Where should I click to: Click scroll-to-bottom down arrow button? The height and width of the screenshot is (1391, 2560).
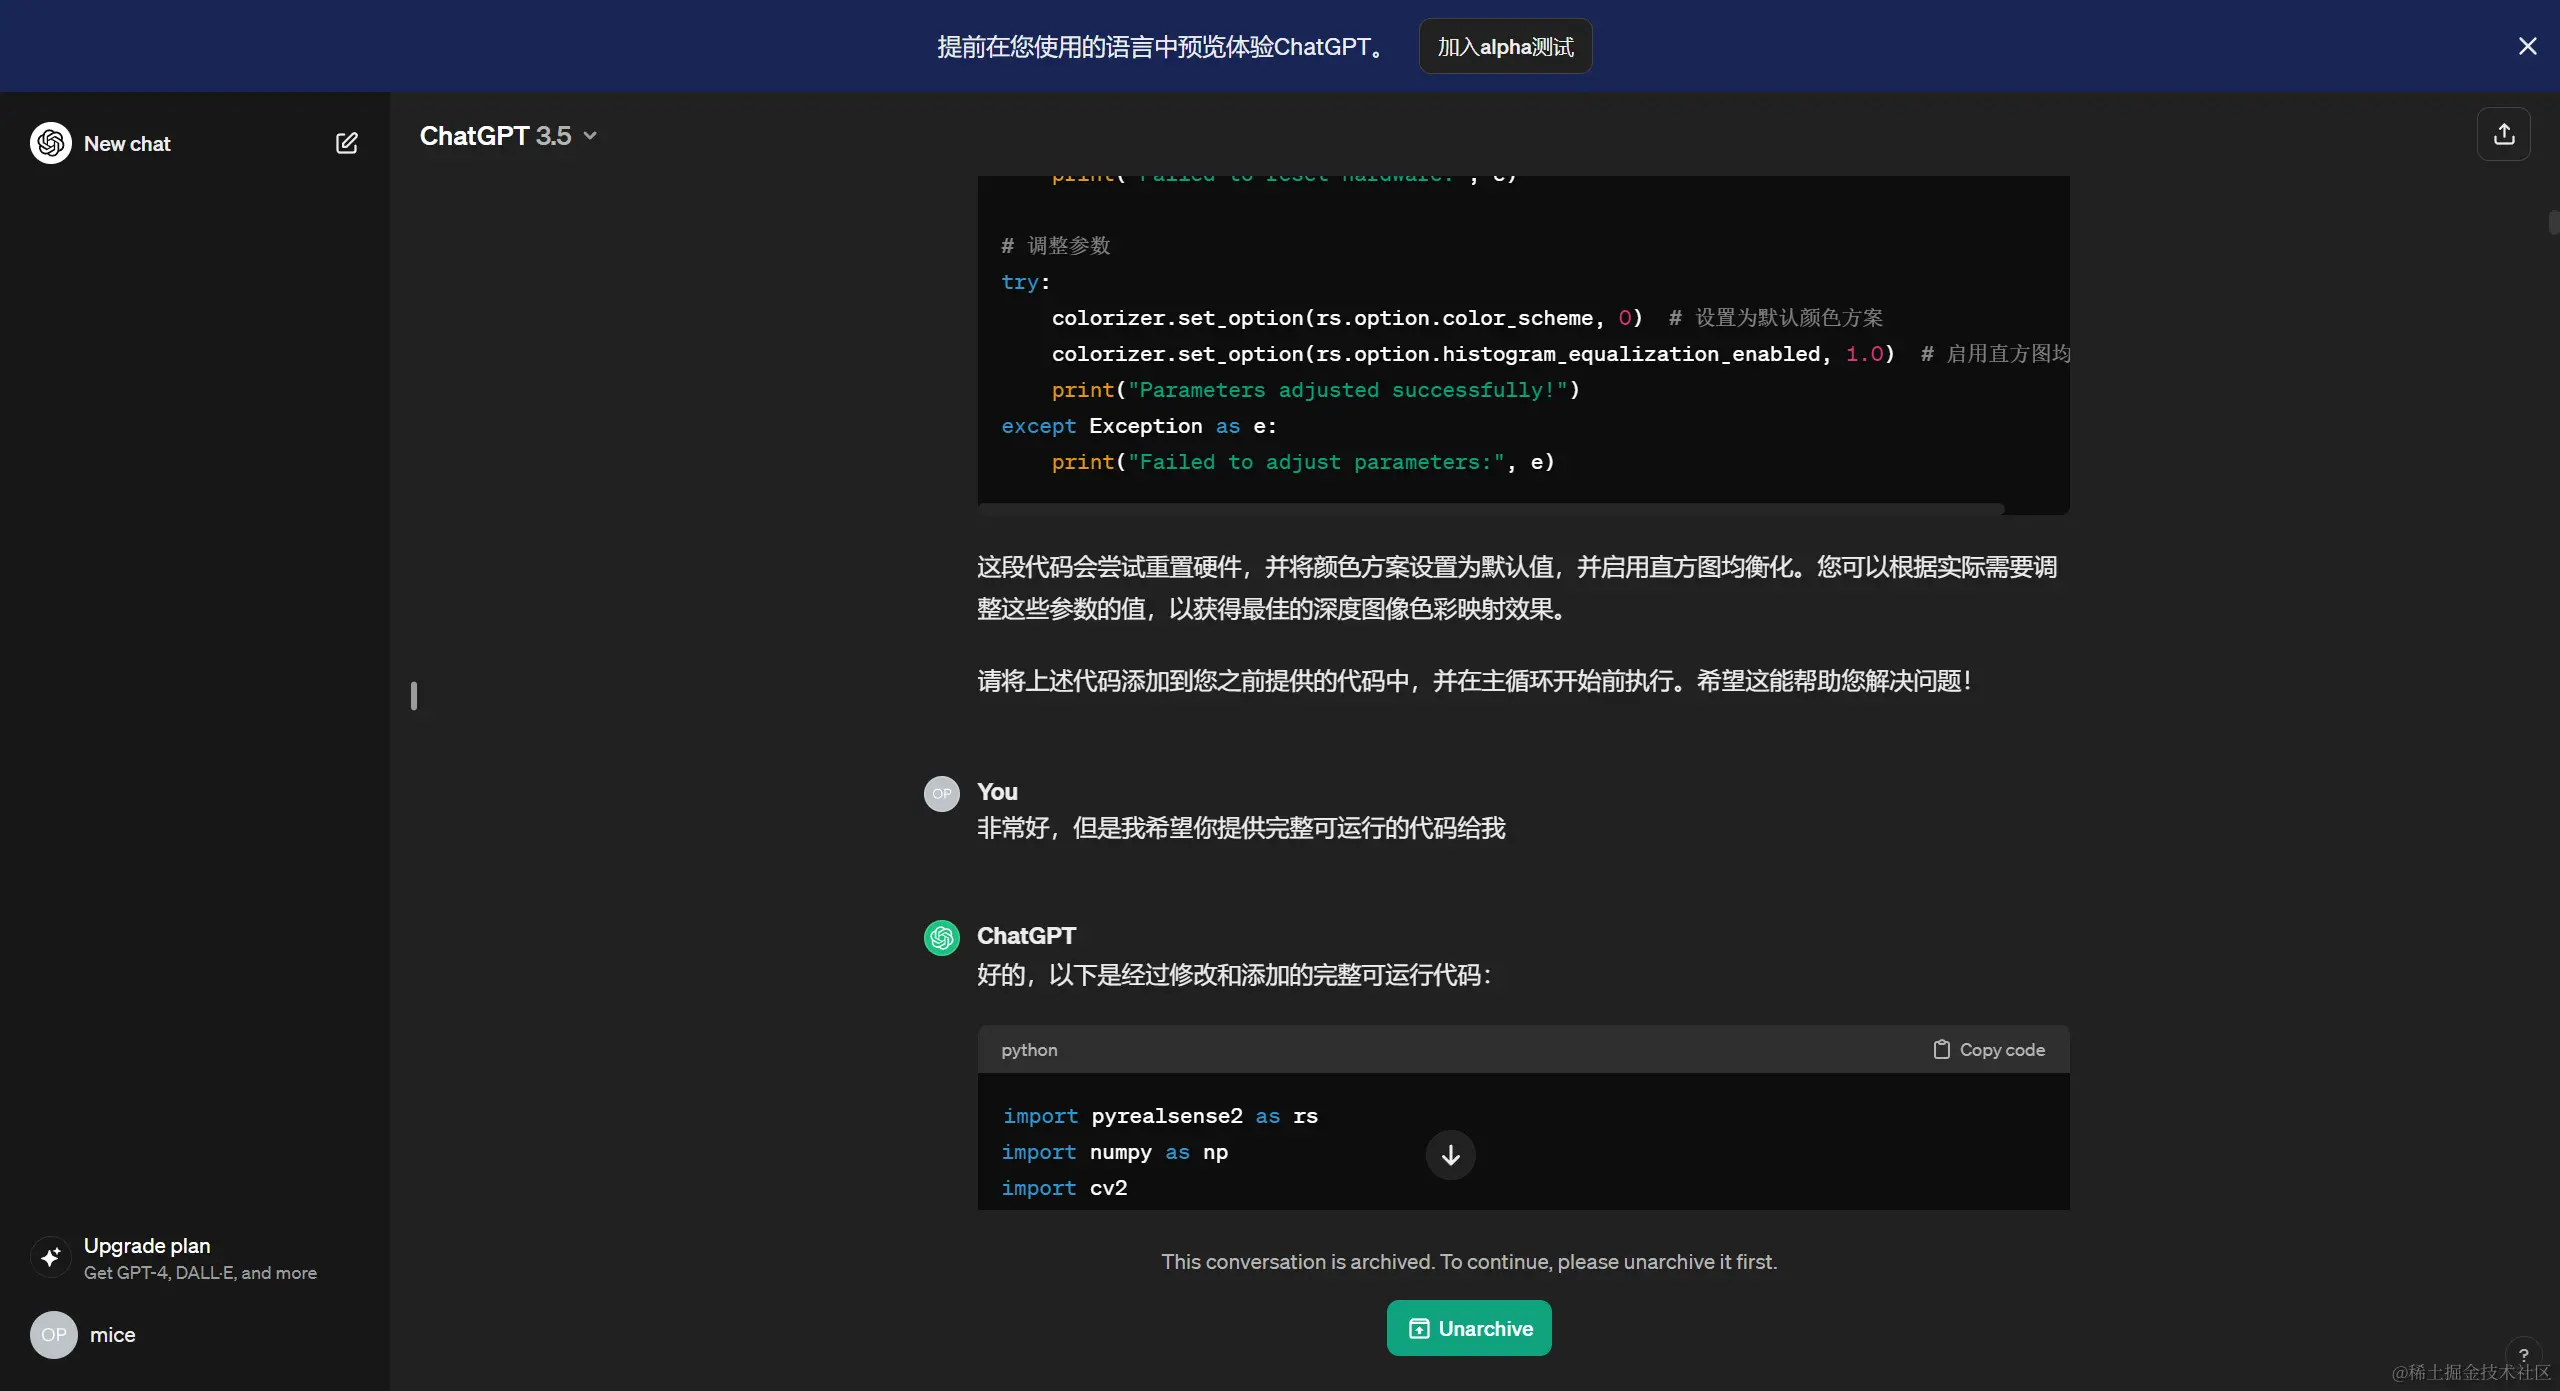1450,1155
